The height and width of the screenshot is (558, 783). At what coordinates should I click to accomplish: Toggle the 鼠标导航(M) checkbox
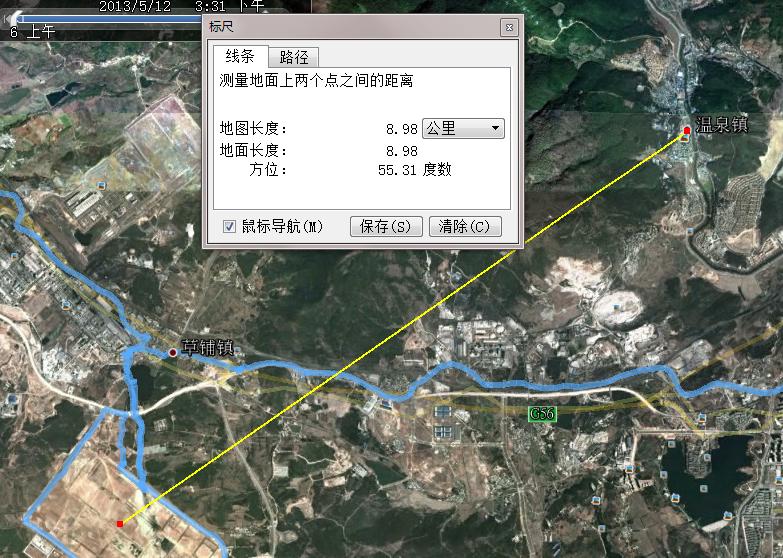229,227
